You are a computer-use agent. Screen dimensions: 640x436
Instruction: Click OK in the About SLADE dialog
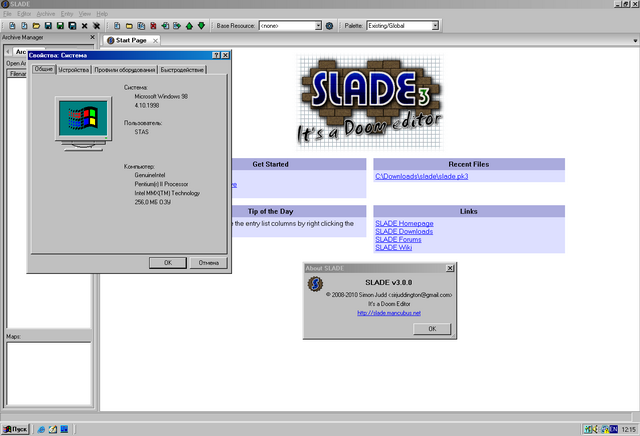point(431,328)
